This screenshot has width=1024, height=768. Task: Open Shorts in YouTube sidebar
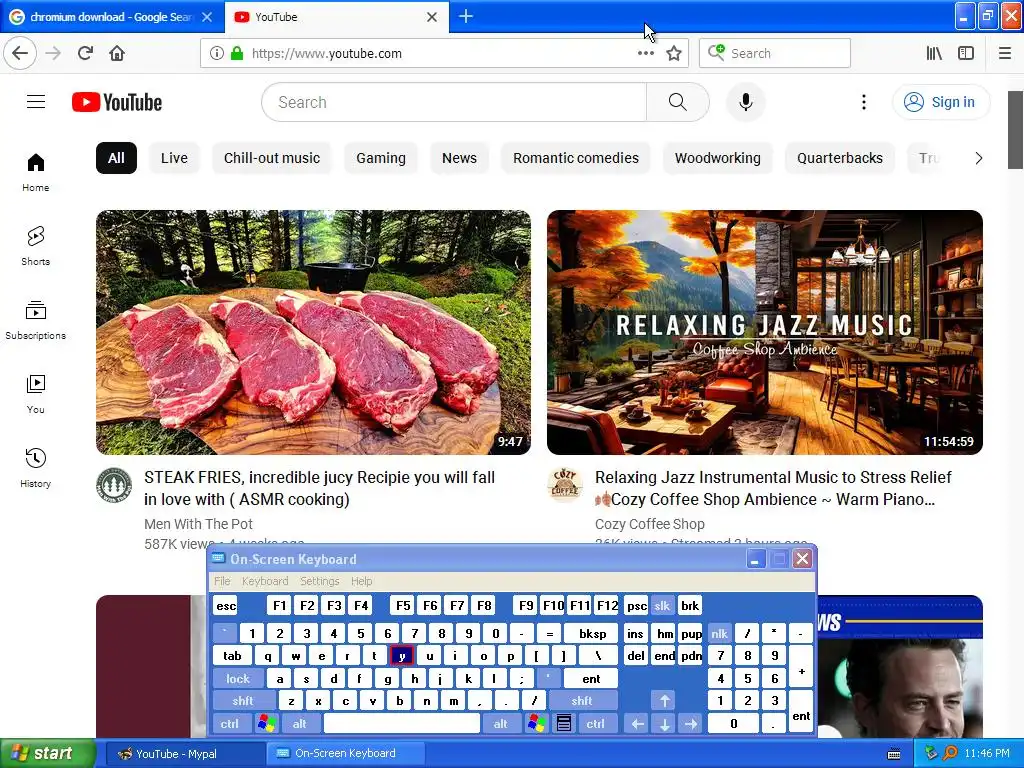point(36,246)
